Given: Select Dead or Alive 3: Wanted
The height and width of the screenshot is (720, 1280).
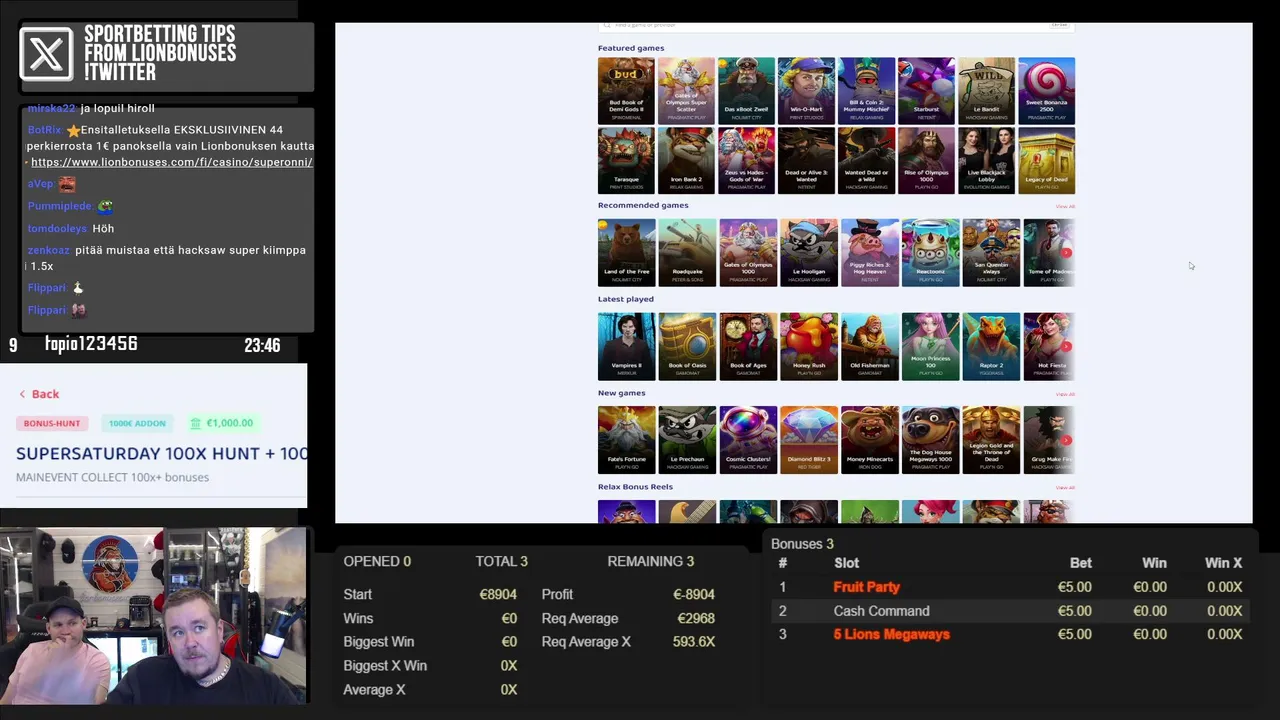Looking at the screenshot, I should point(806,160).
